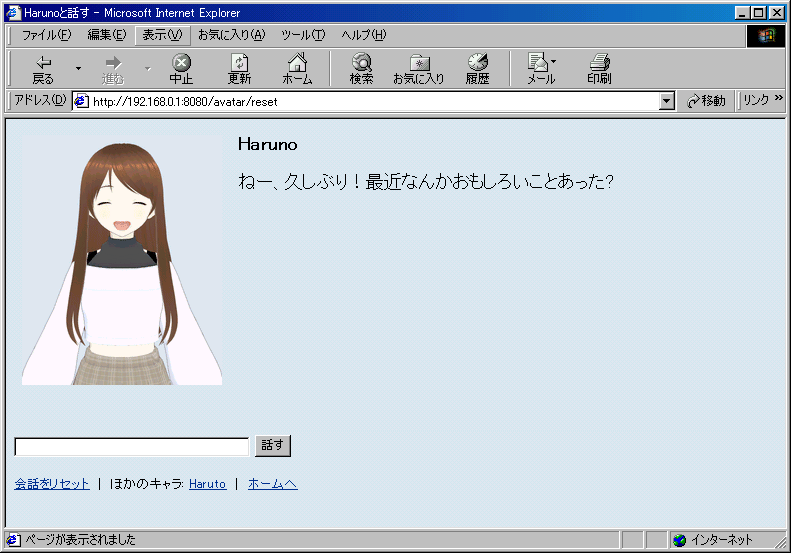791x553 pixels.
Task: Click the Refresh (更新) toolbar icon
Action: click(239, 69)
